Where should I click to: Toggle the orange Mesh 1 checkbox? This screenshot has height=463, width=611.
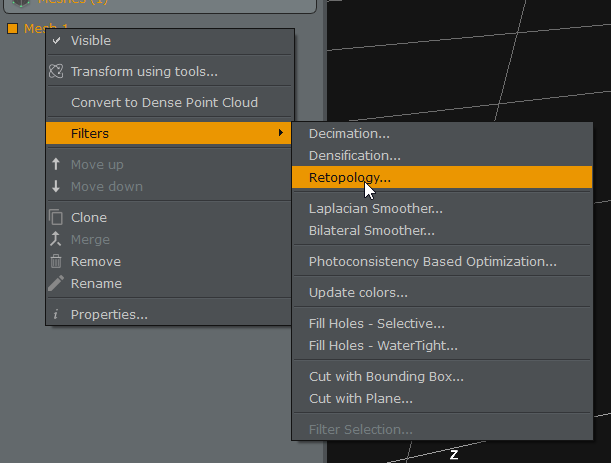click(12, 28)
